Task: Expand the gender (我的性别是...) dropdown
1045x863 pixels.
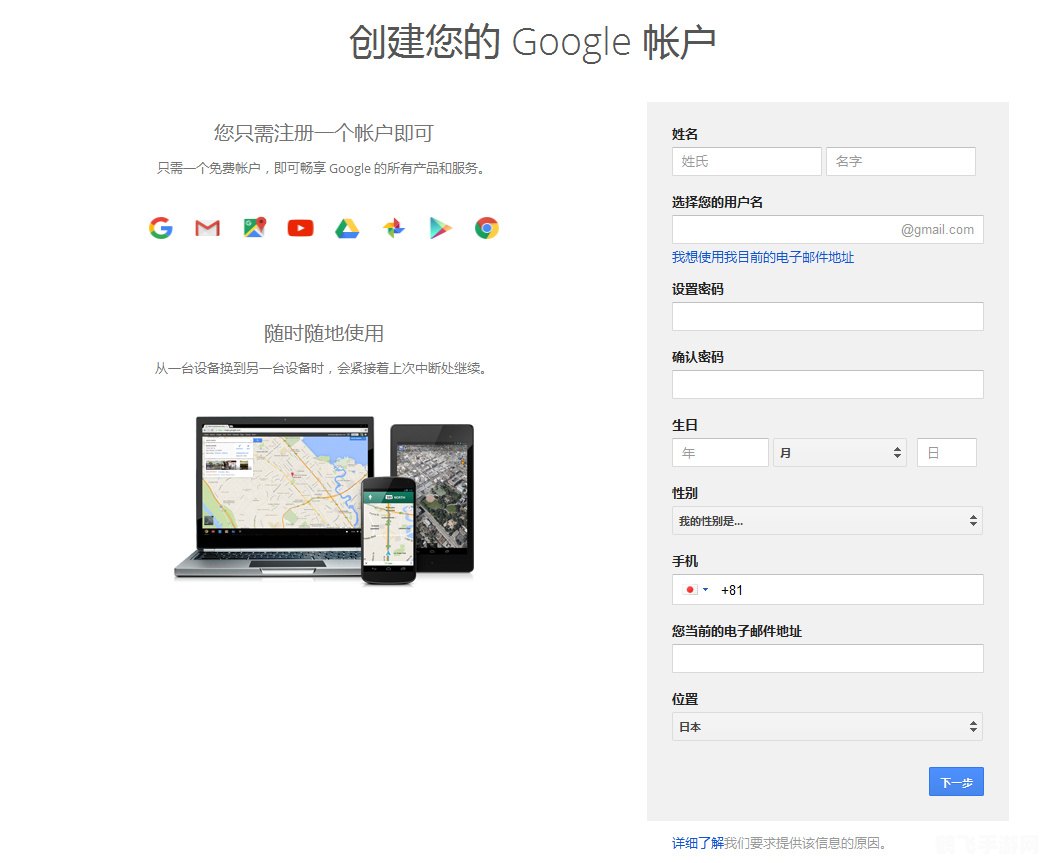Action: 827,520
